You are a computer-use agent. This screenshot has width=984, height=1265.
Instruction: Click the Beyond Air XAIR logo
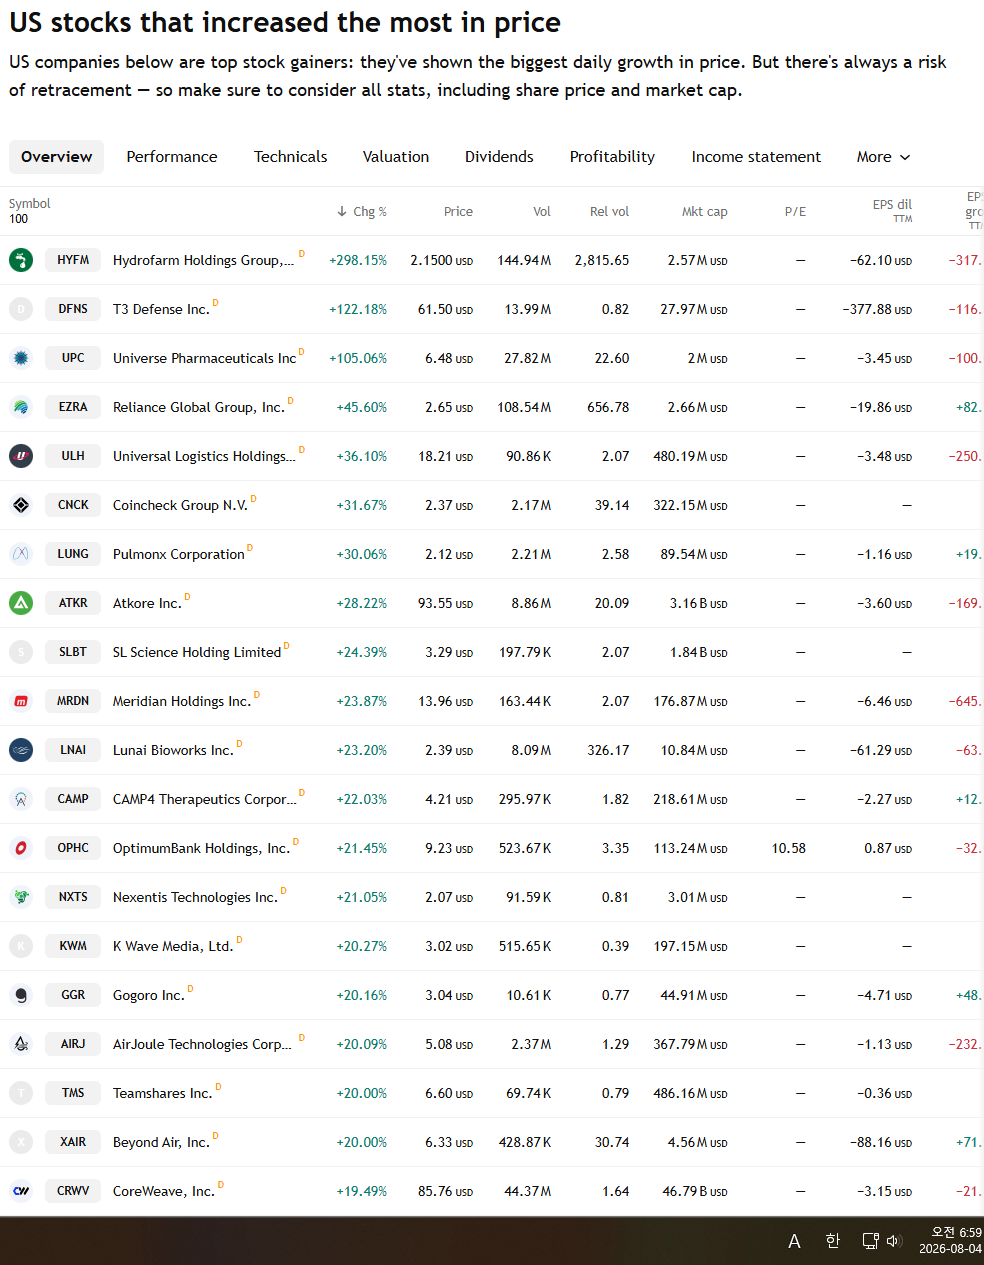(x=21, y=1142)
